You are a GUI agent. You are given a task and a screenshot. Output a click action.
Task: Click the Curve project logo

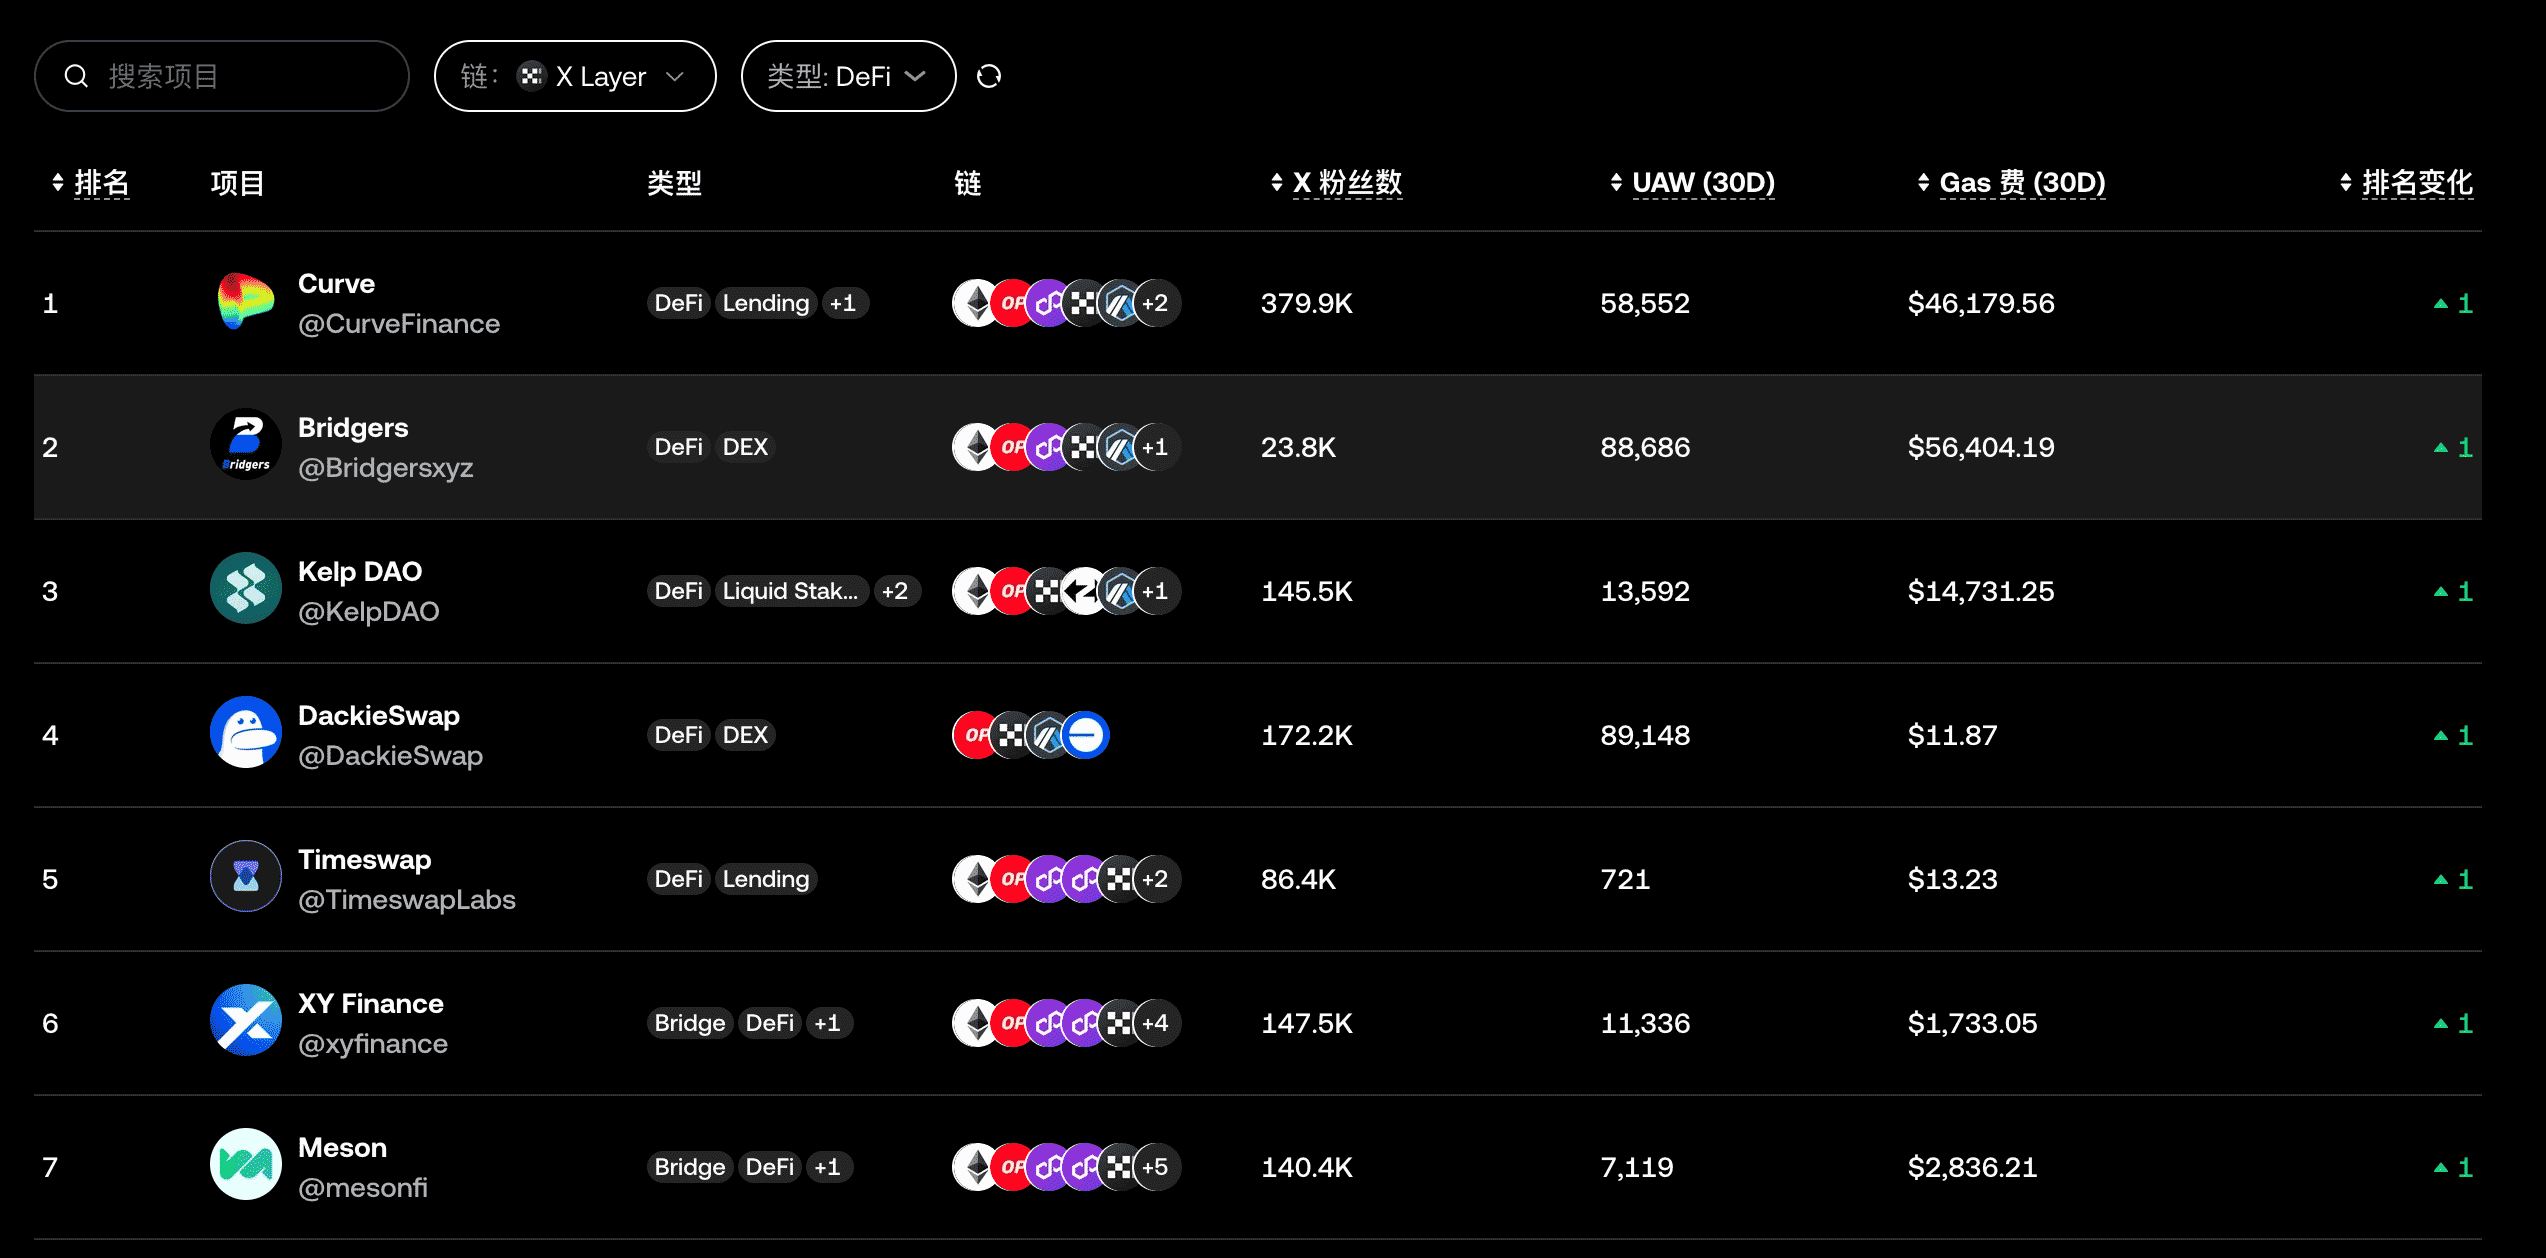coord(245,303)
